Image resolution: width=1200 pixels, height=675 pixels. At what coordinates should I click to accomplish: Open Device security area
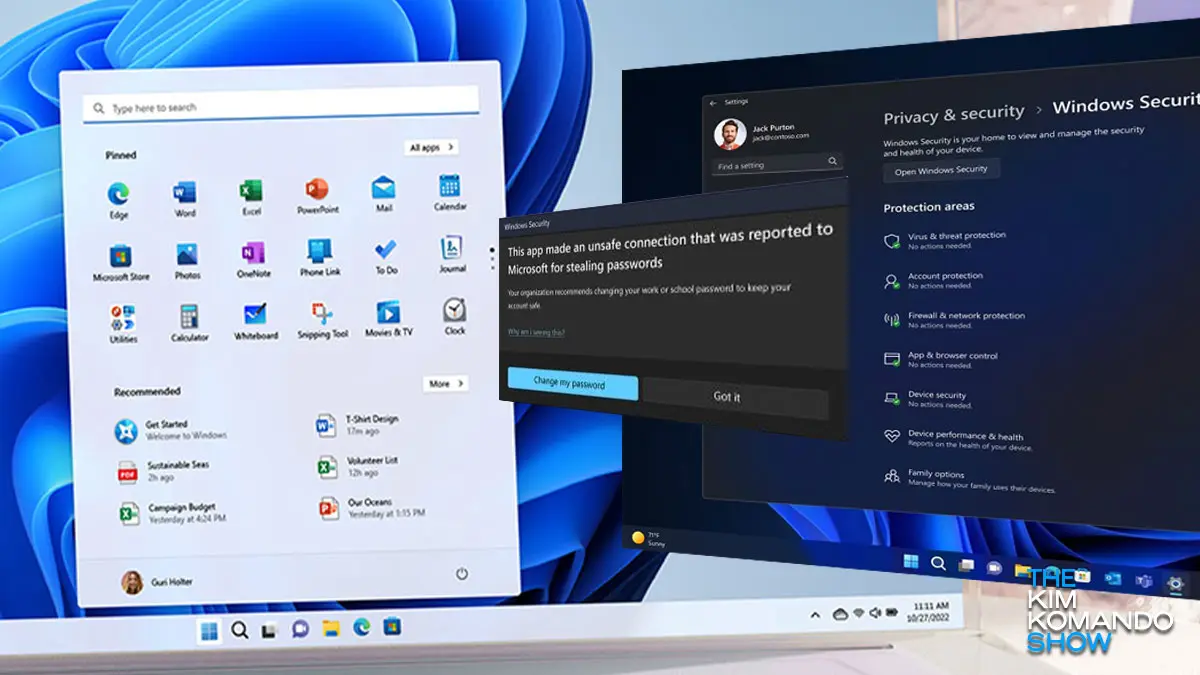point(929,399)
